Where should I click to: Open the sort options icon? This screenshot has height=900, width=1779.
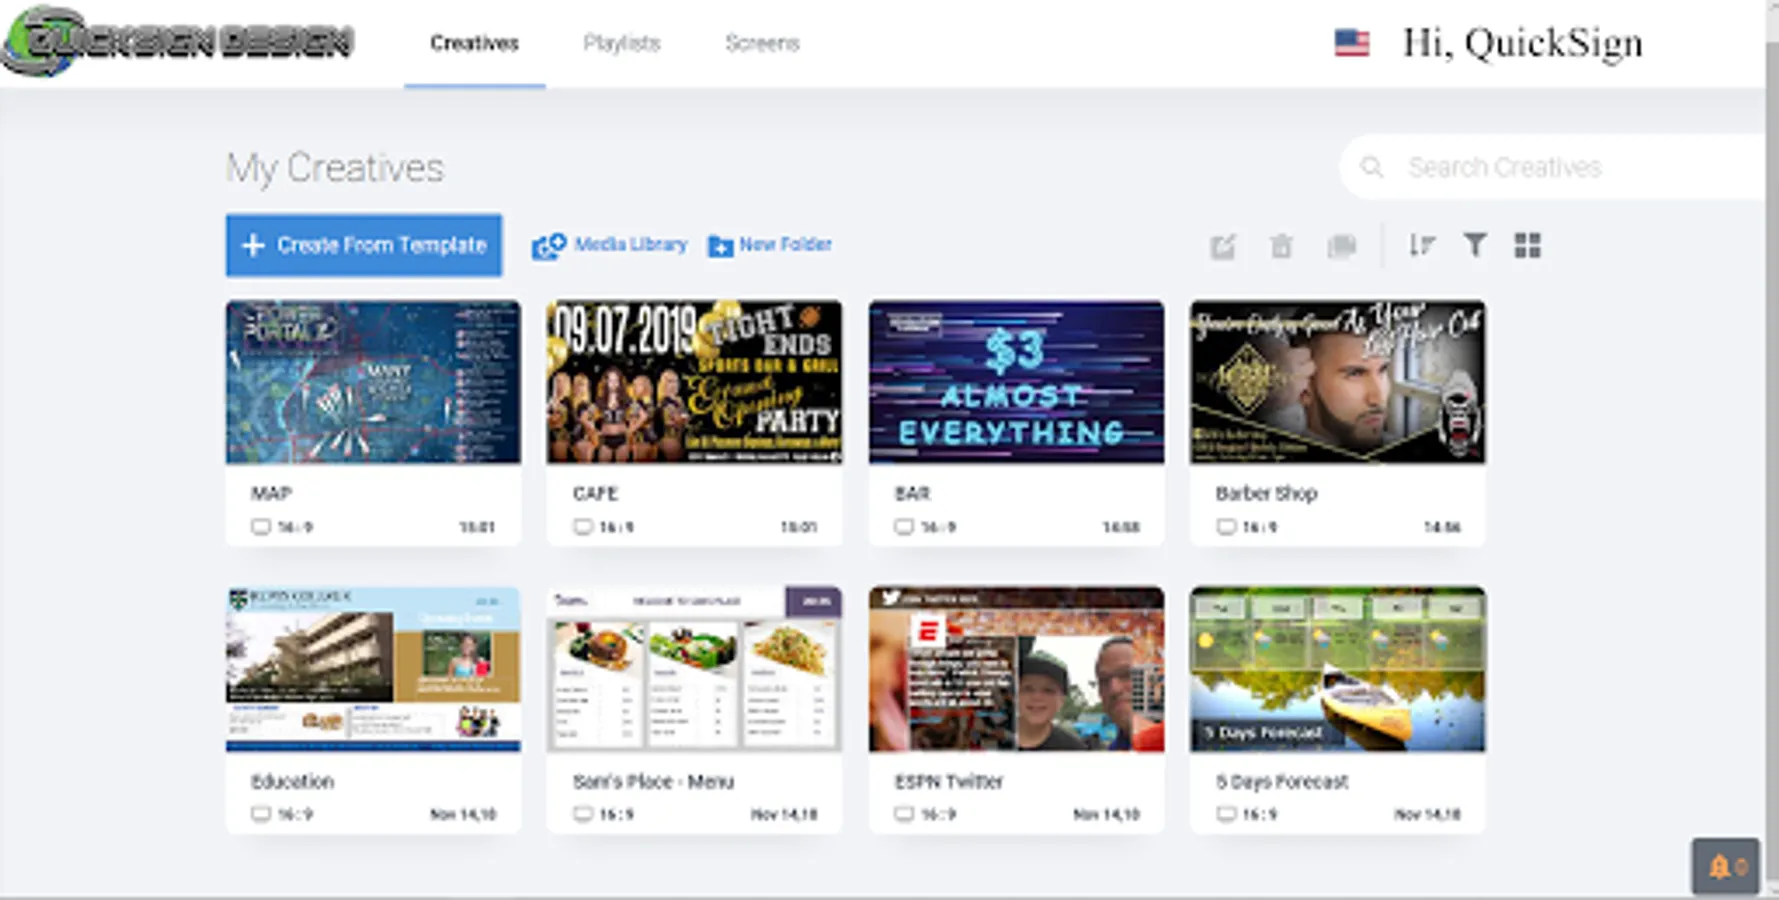(x=1421, y=245)
